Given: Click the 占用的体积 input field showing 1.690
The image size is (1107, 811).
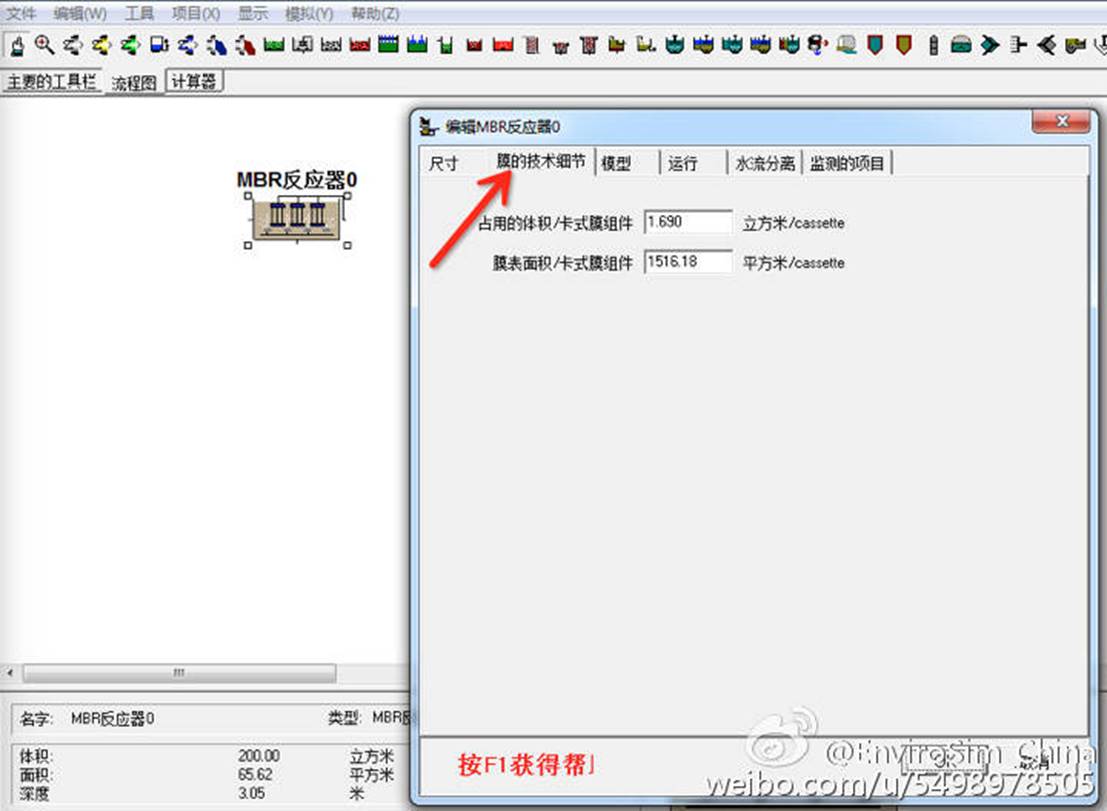Looking at the screenshot, I should pos(688,222).
